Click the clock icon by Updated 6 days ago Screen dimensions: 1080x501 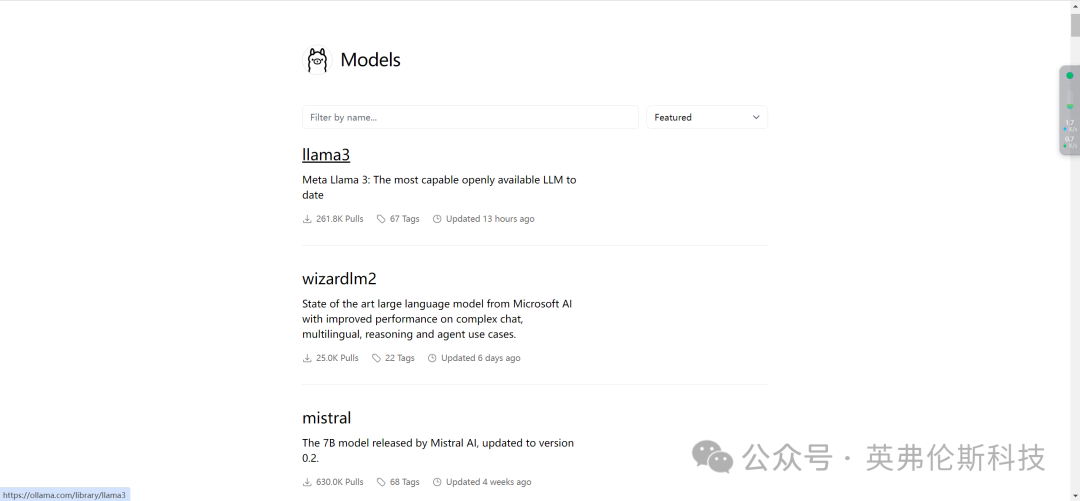[x=432, y=358]
